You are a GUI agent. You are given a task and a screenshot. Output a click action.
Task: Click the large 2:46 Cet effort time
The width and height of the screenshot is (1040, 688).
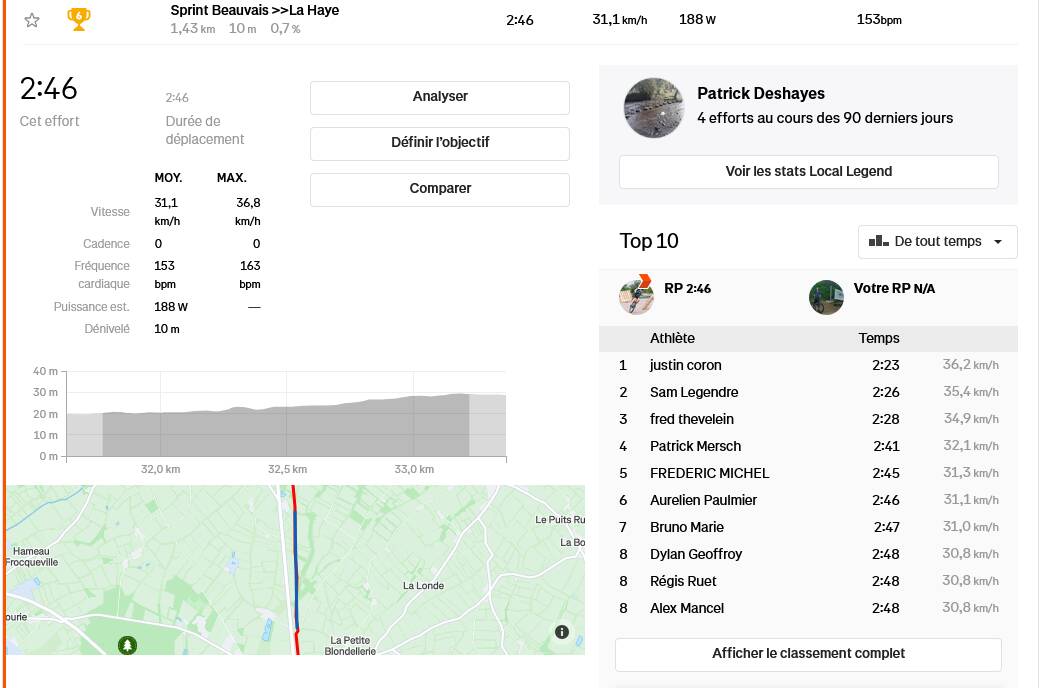(x=48, y=89)
